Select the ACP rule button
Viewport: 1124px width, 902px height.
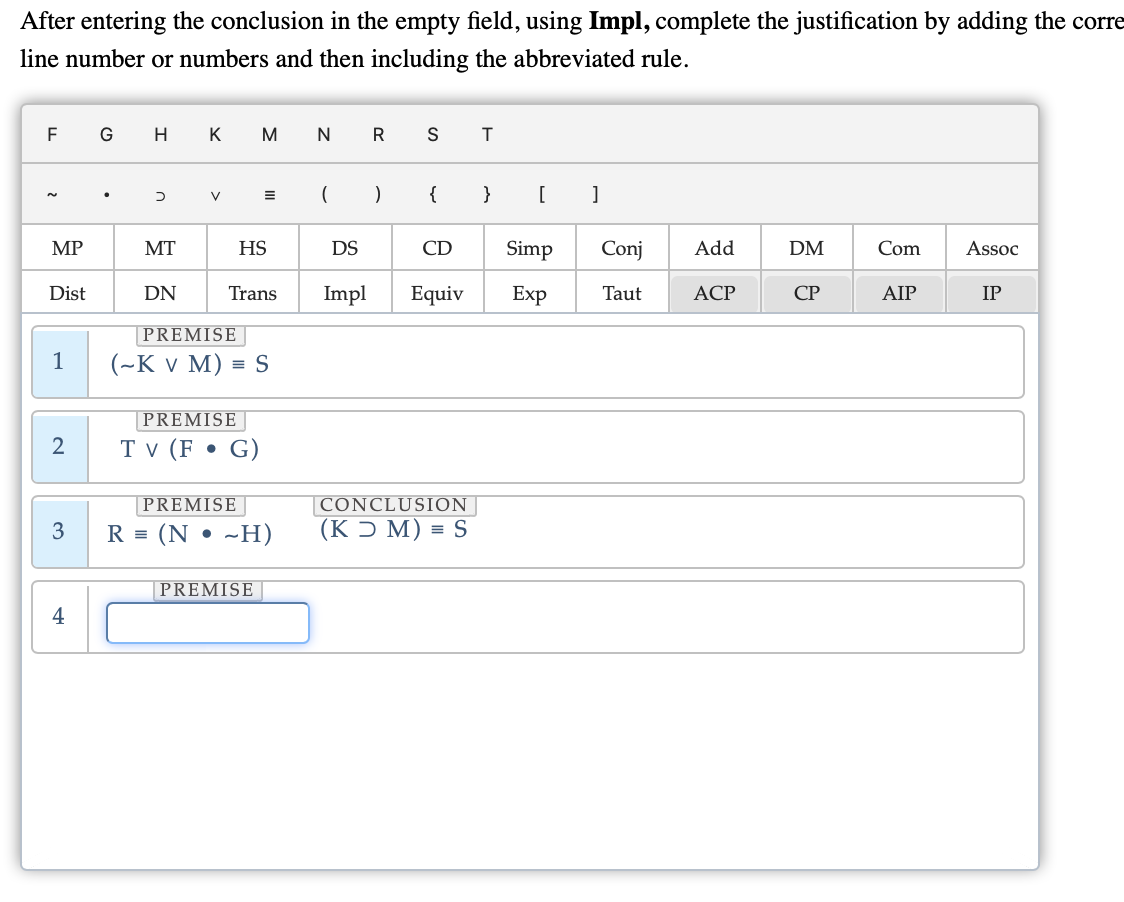click(x=714, y=292)
